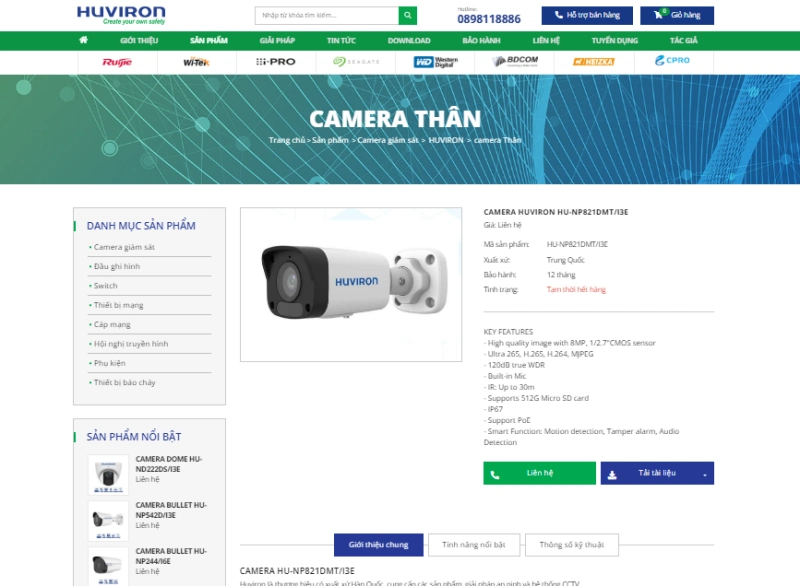Click the search keyword input field
This screenshot has width=800, height=586.
(x=327, y=15)
